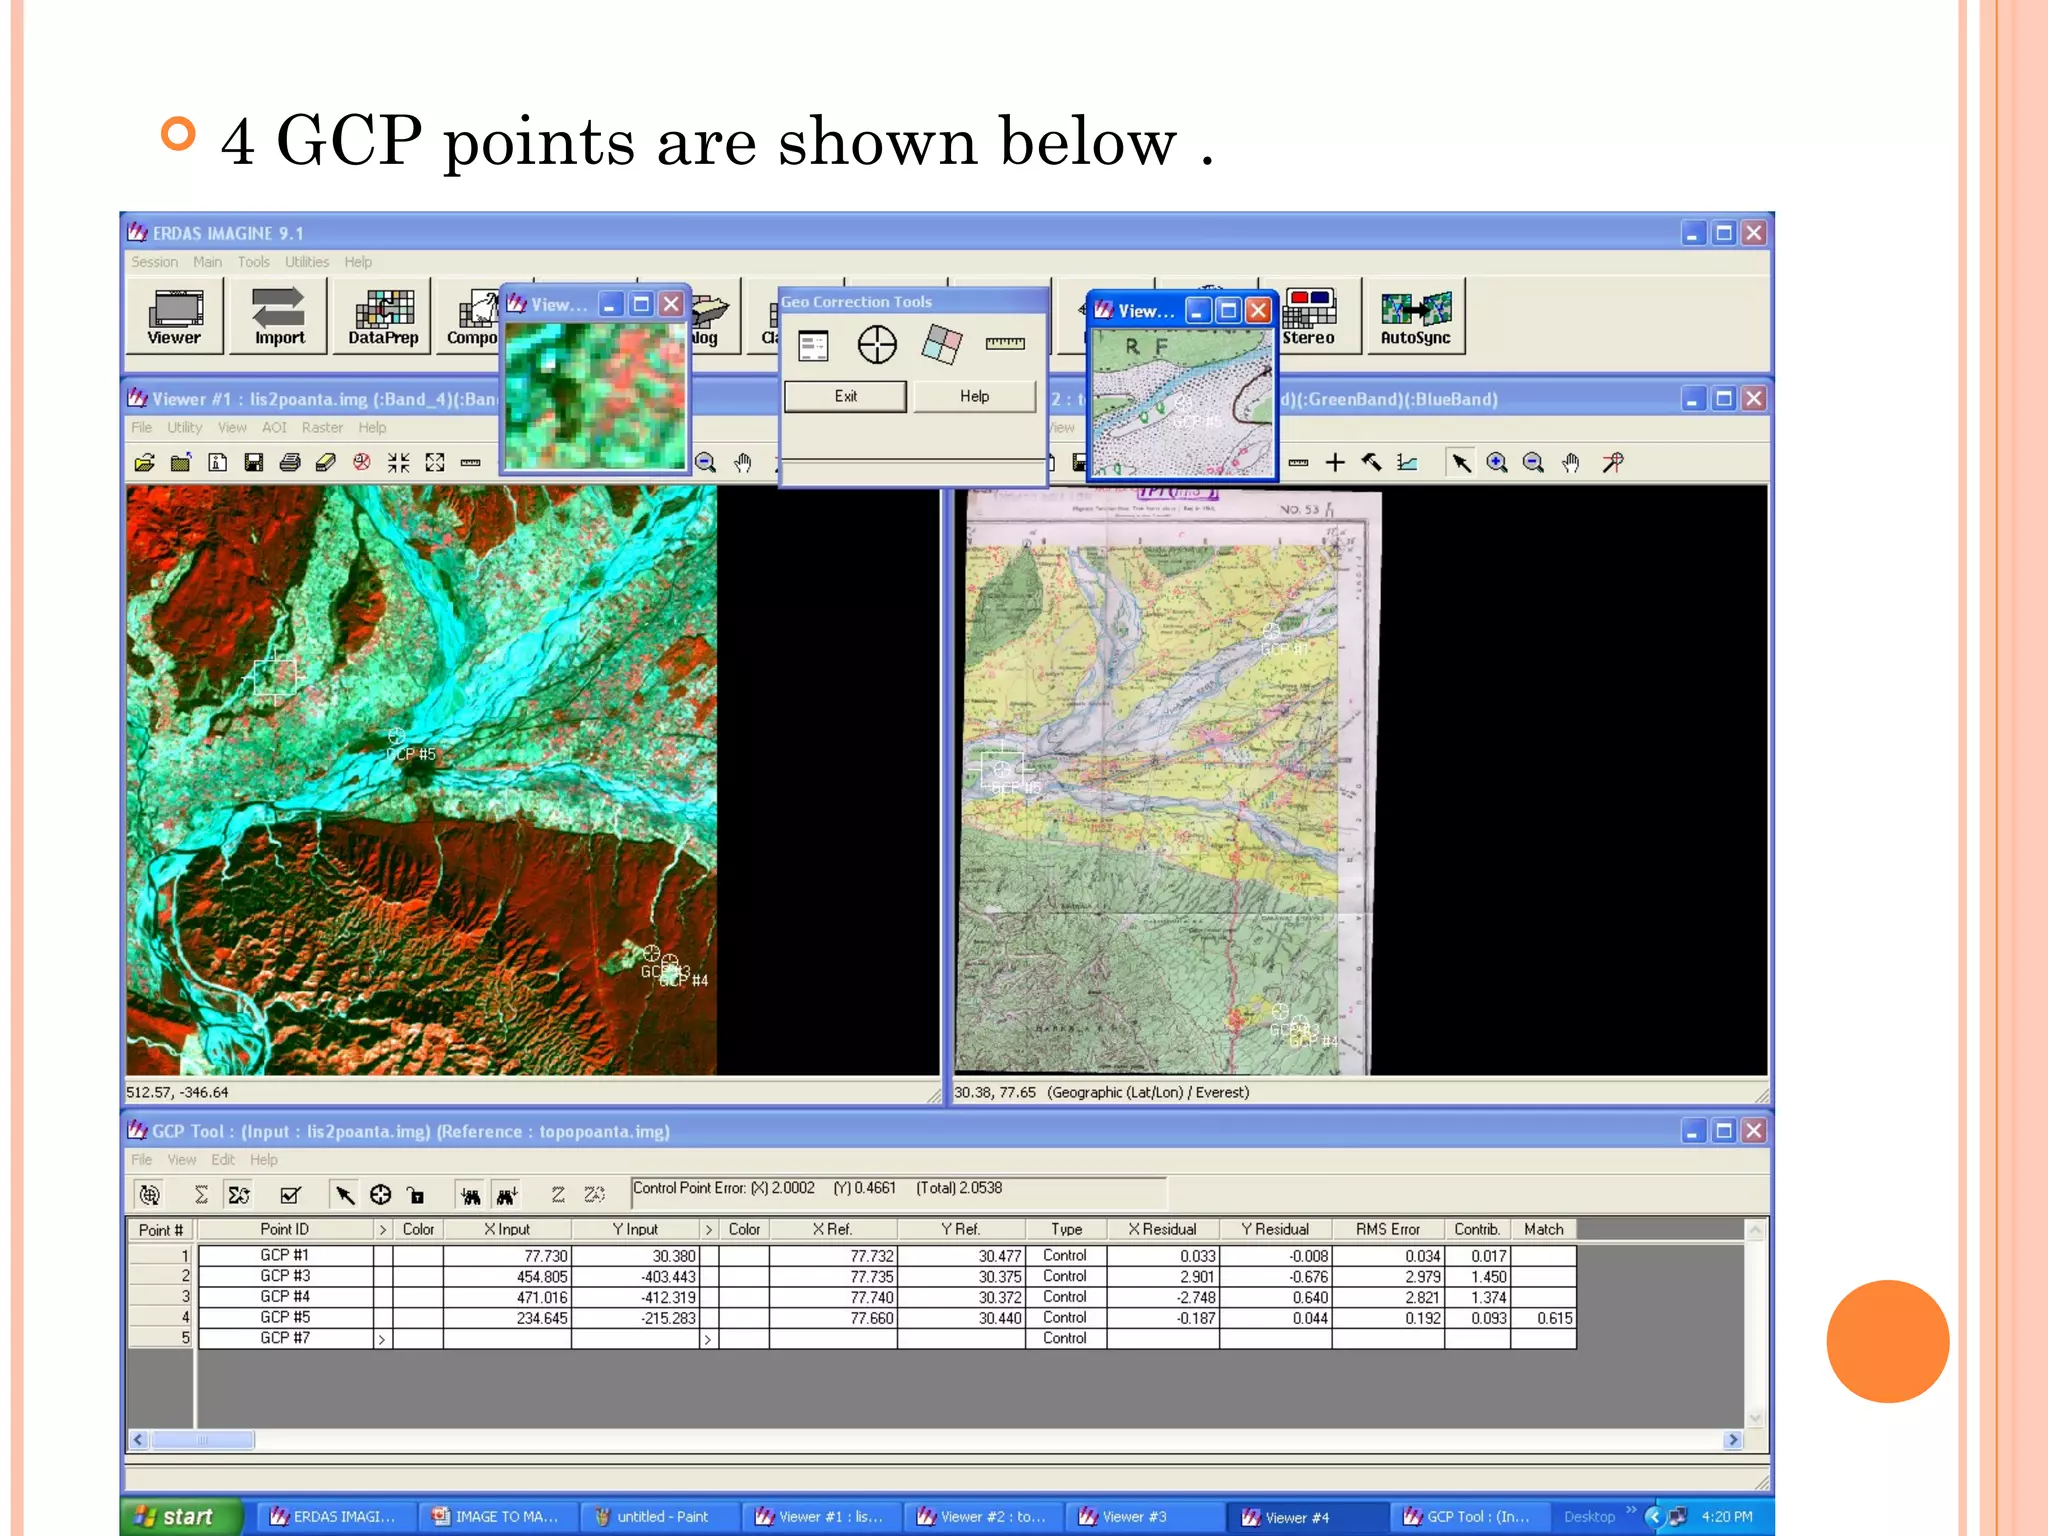Screen dimensions: 2048x1536
Task: Open the Stereo module
Action: pyautogui.click(x=1309, y=316)
